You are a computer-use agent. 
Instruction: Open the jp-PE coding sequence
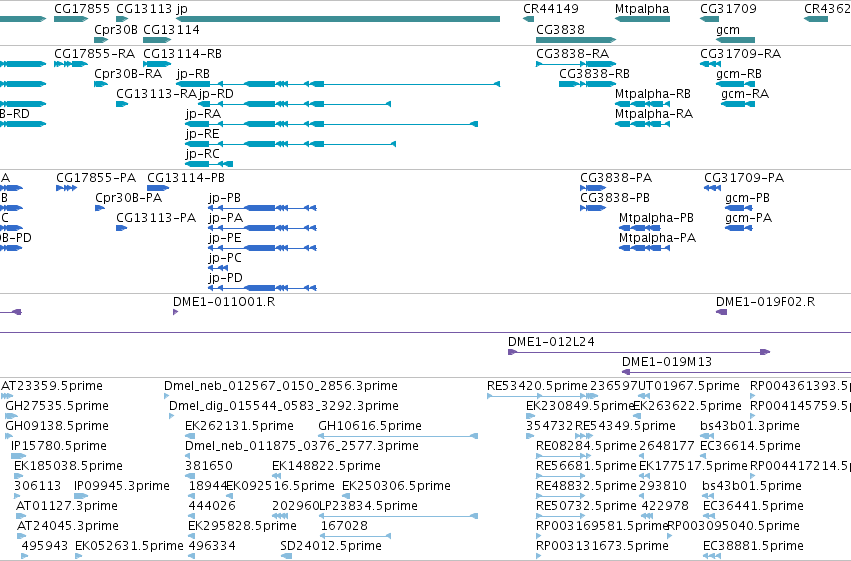pyautogui.click(x=262, y=248)
